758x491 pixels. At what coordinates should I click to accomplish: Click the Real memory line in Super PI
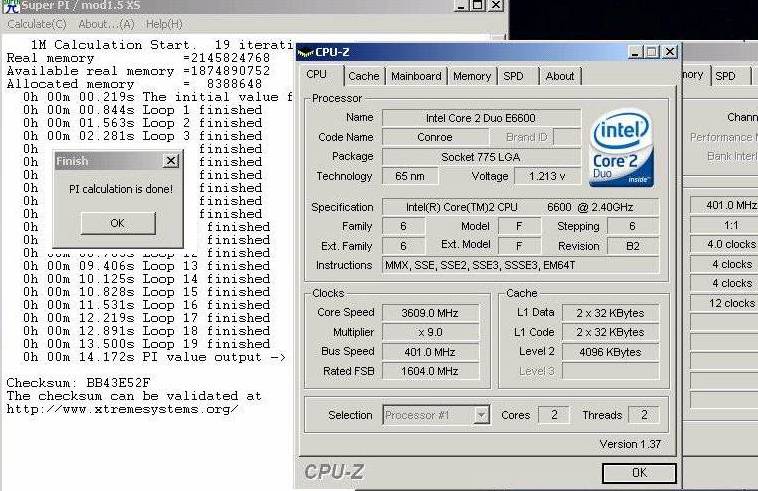pyautogui.click(x=138, y=58)
